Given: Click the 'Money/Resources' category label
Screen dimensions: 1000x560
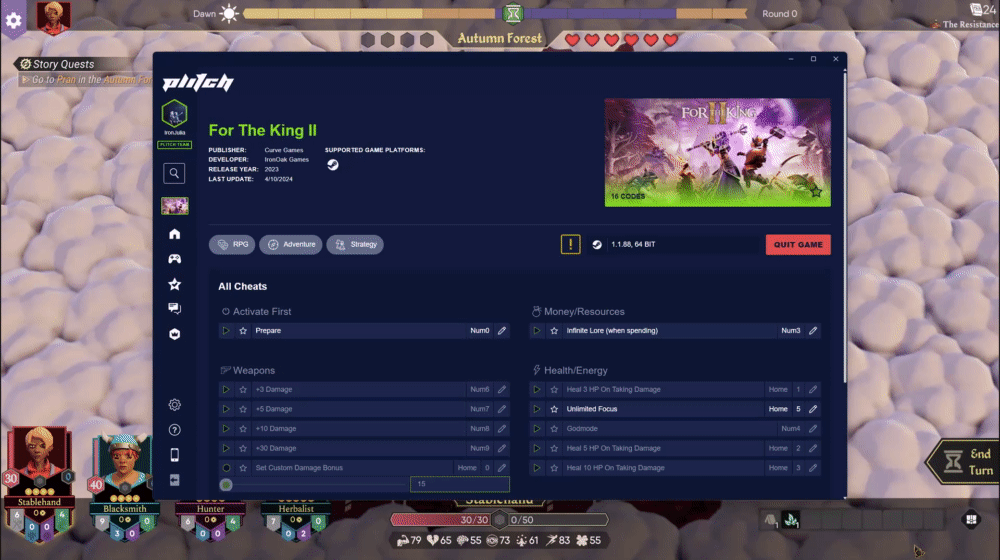Looking at the screenshot, I should point(584,312).
